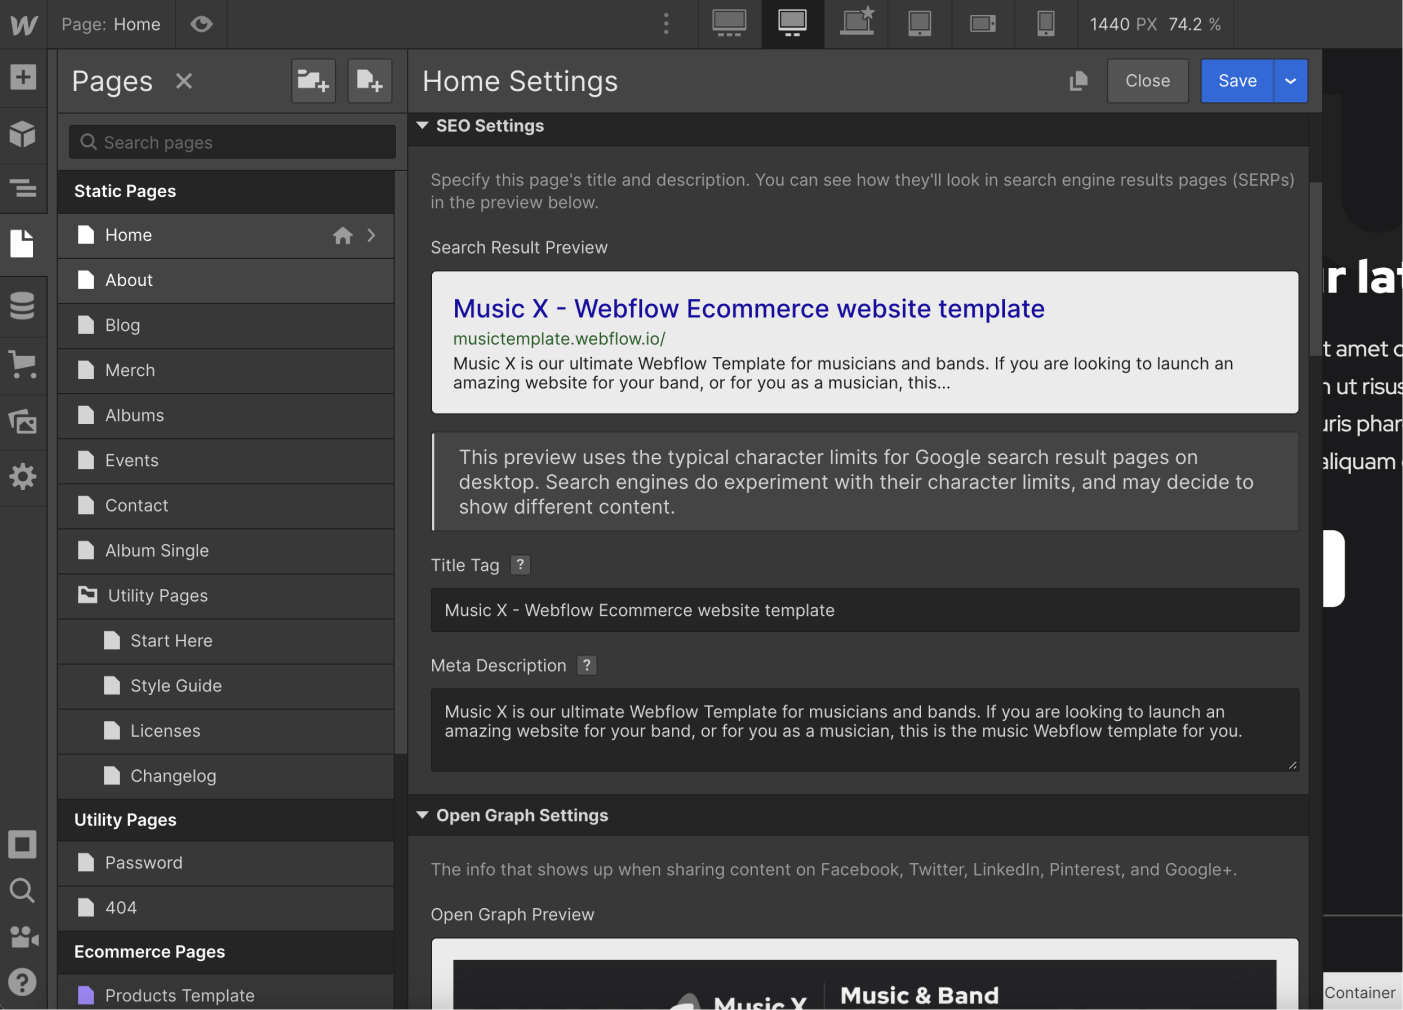Open the Add Elements panel
The height and width of the screenshot is (1010, 1403).
pyautogui.click(x=22, y=76)
